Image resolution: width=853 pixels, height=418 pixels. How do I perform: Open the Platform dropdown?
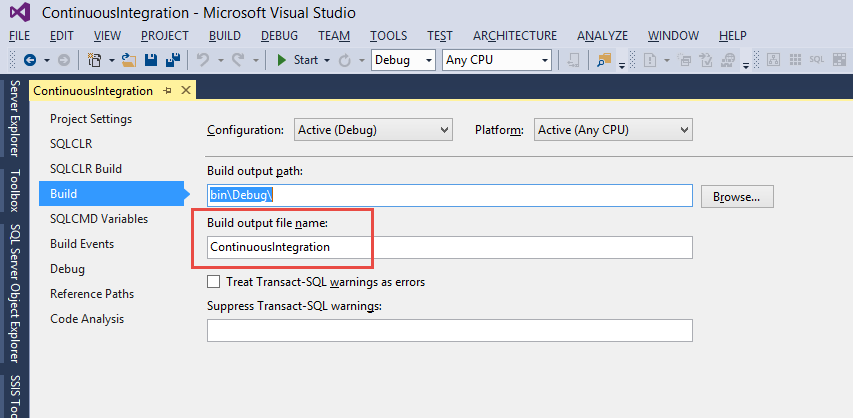[x=614, y=130]
